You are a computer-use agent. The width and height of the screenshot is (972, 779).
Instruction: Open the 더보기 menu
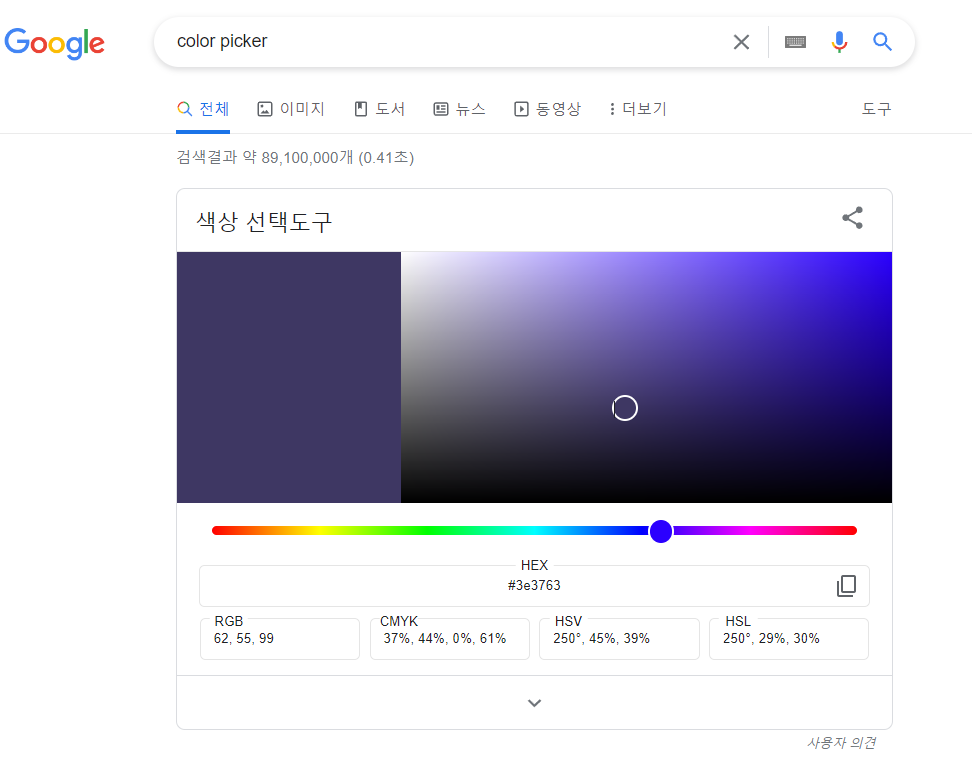click(x=636, y=108)
